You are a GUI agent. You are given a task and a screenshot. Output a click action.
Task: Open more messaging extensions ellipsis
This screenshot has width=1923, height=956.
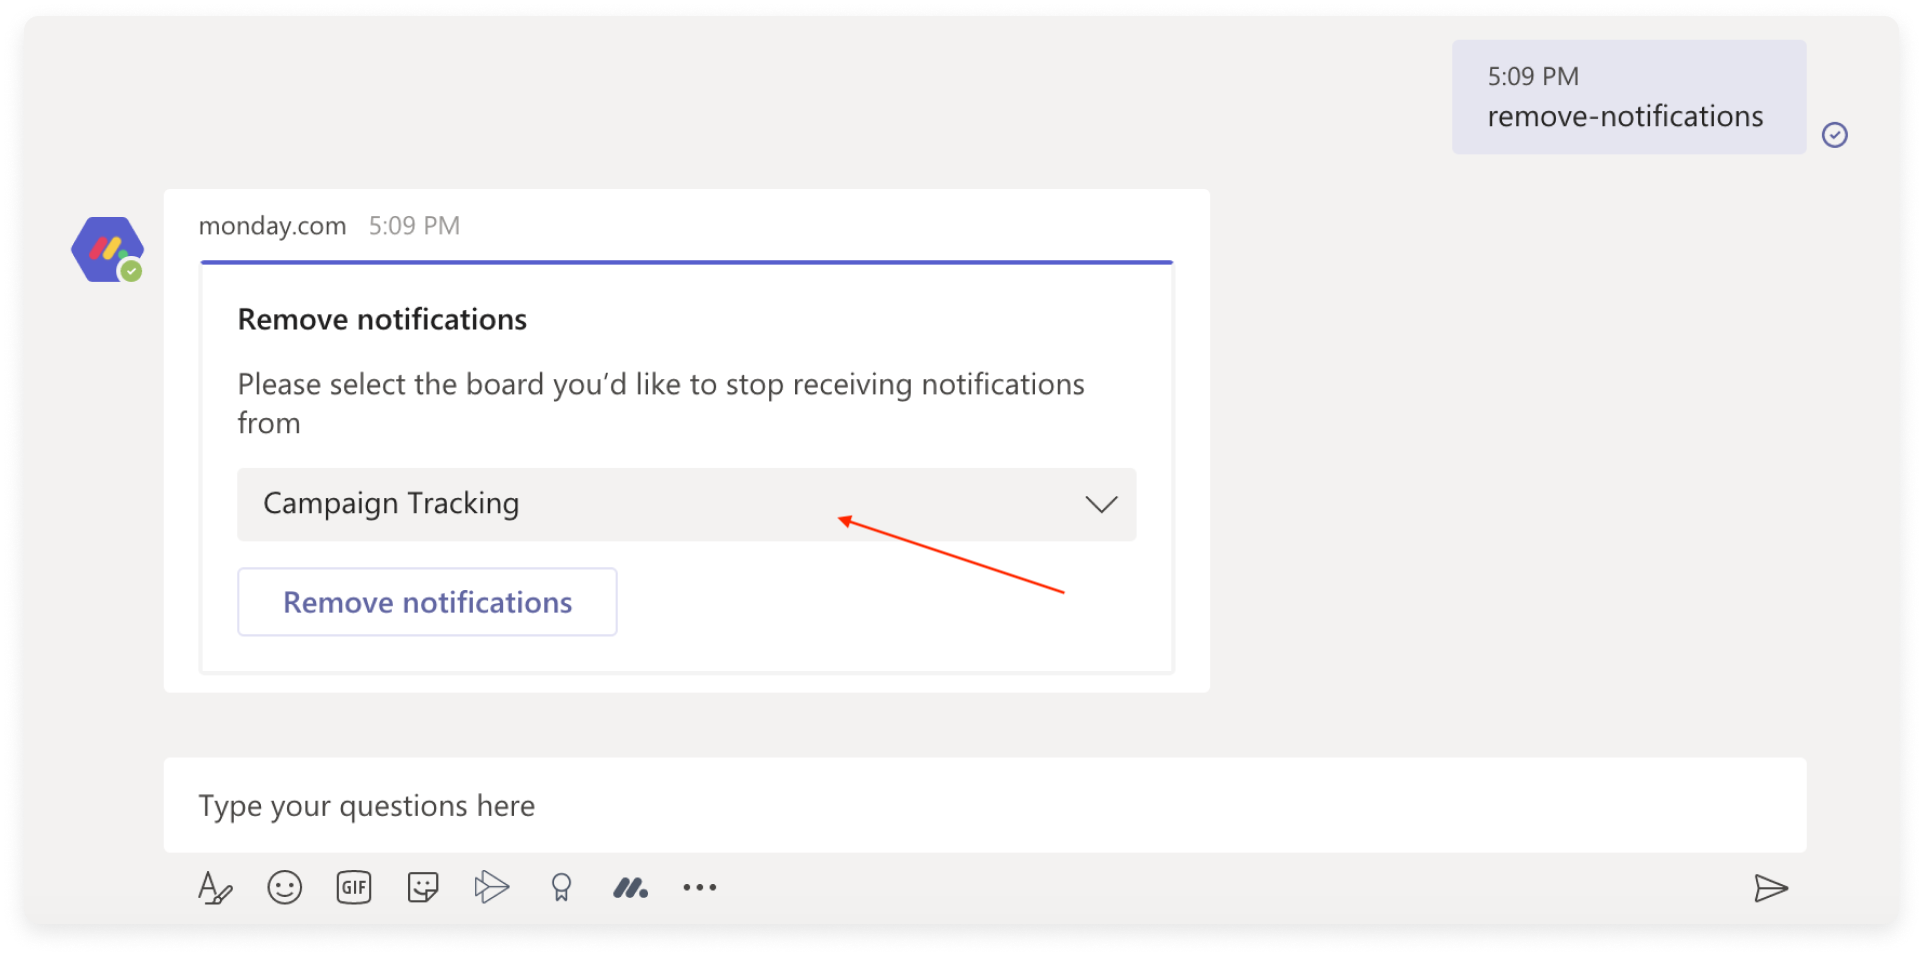tap(700, 888)
